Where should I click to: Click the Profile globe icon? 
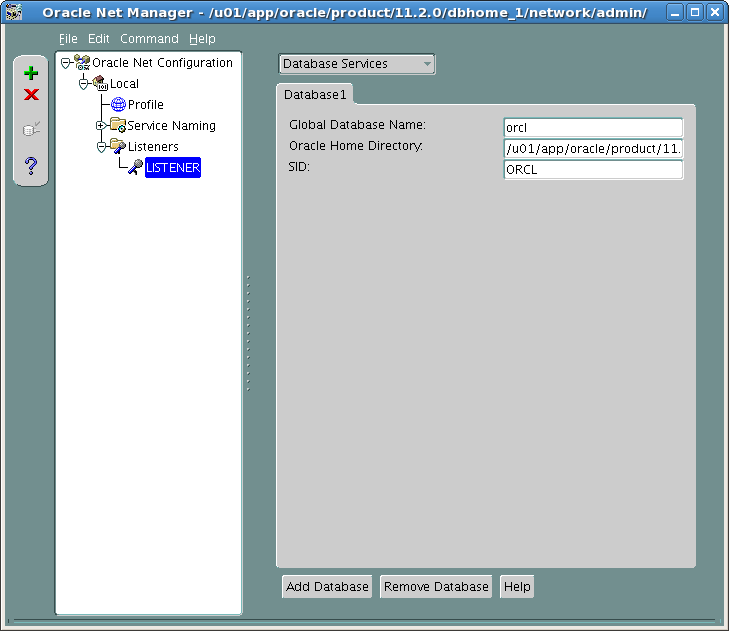pos(118,104)
